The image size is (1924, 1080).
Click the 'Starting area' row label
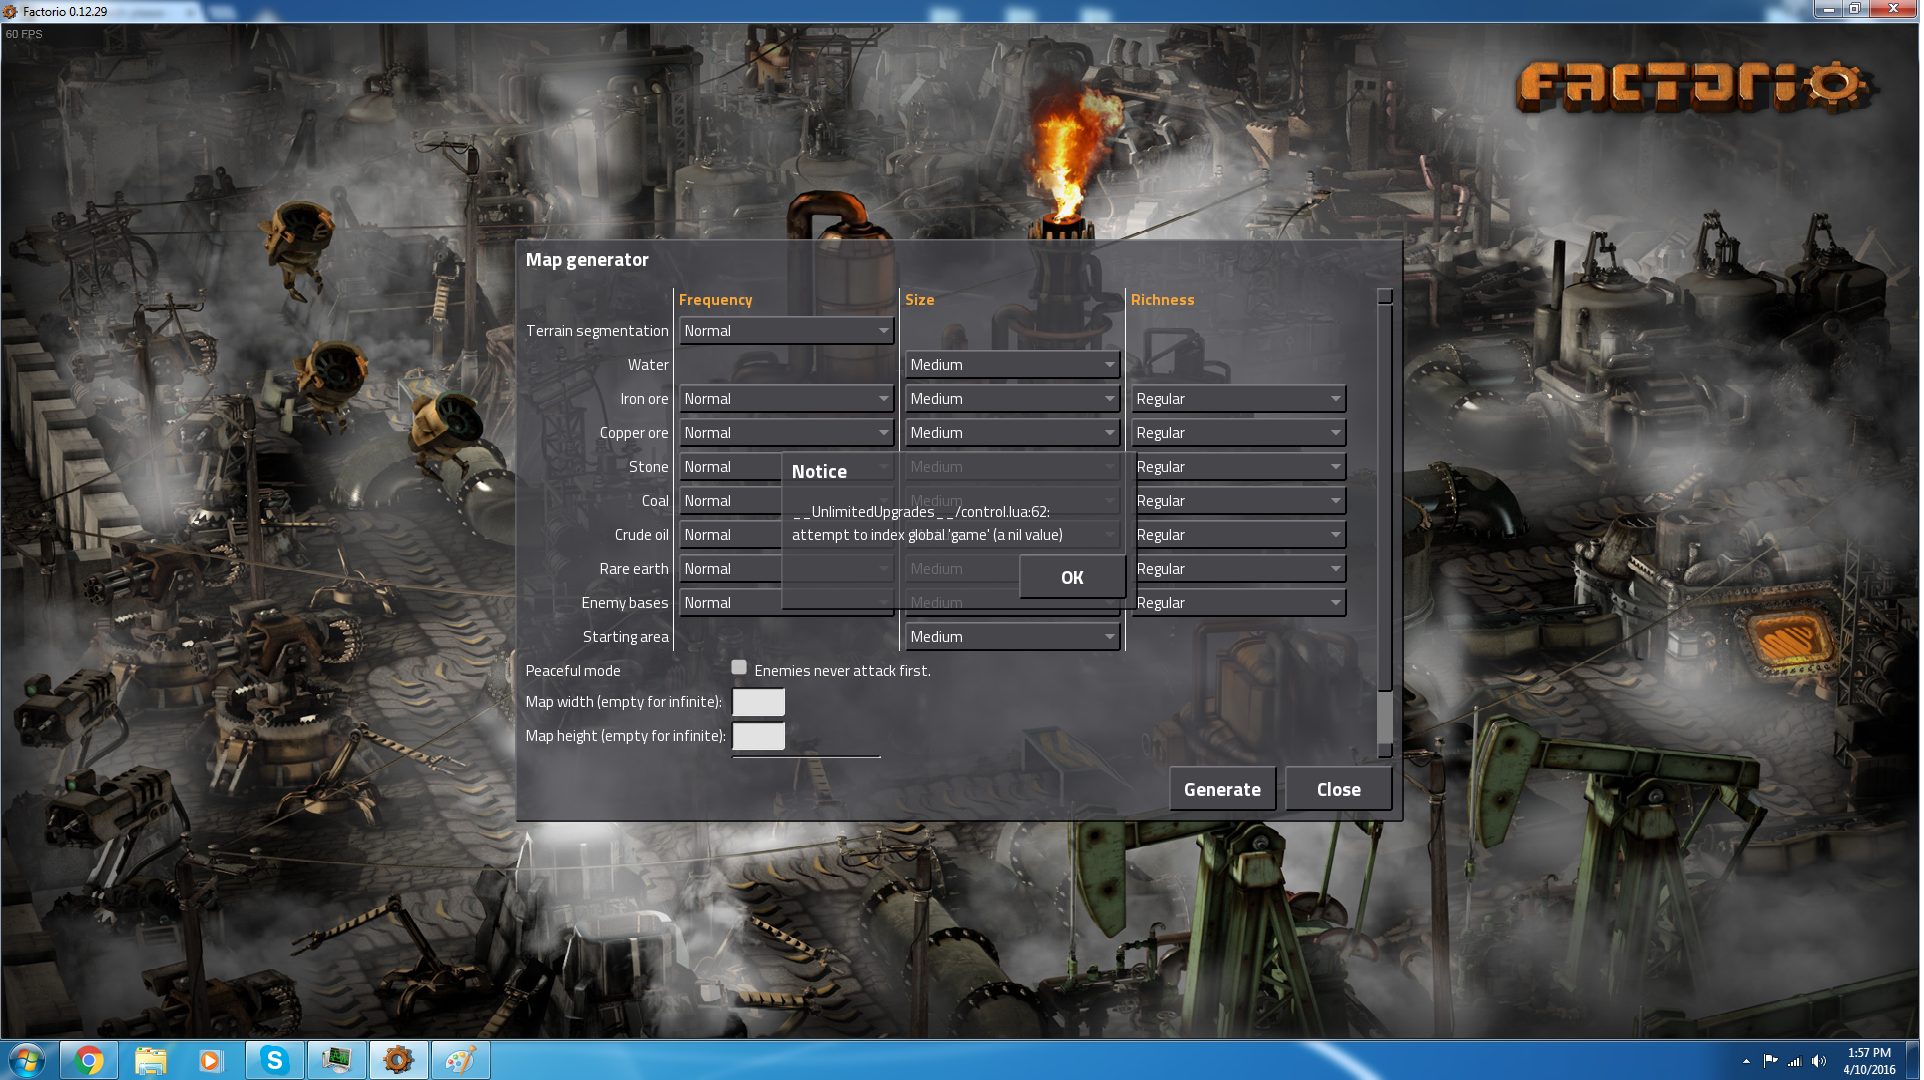coord(626,637)
